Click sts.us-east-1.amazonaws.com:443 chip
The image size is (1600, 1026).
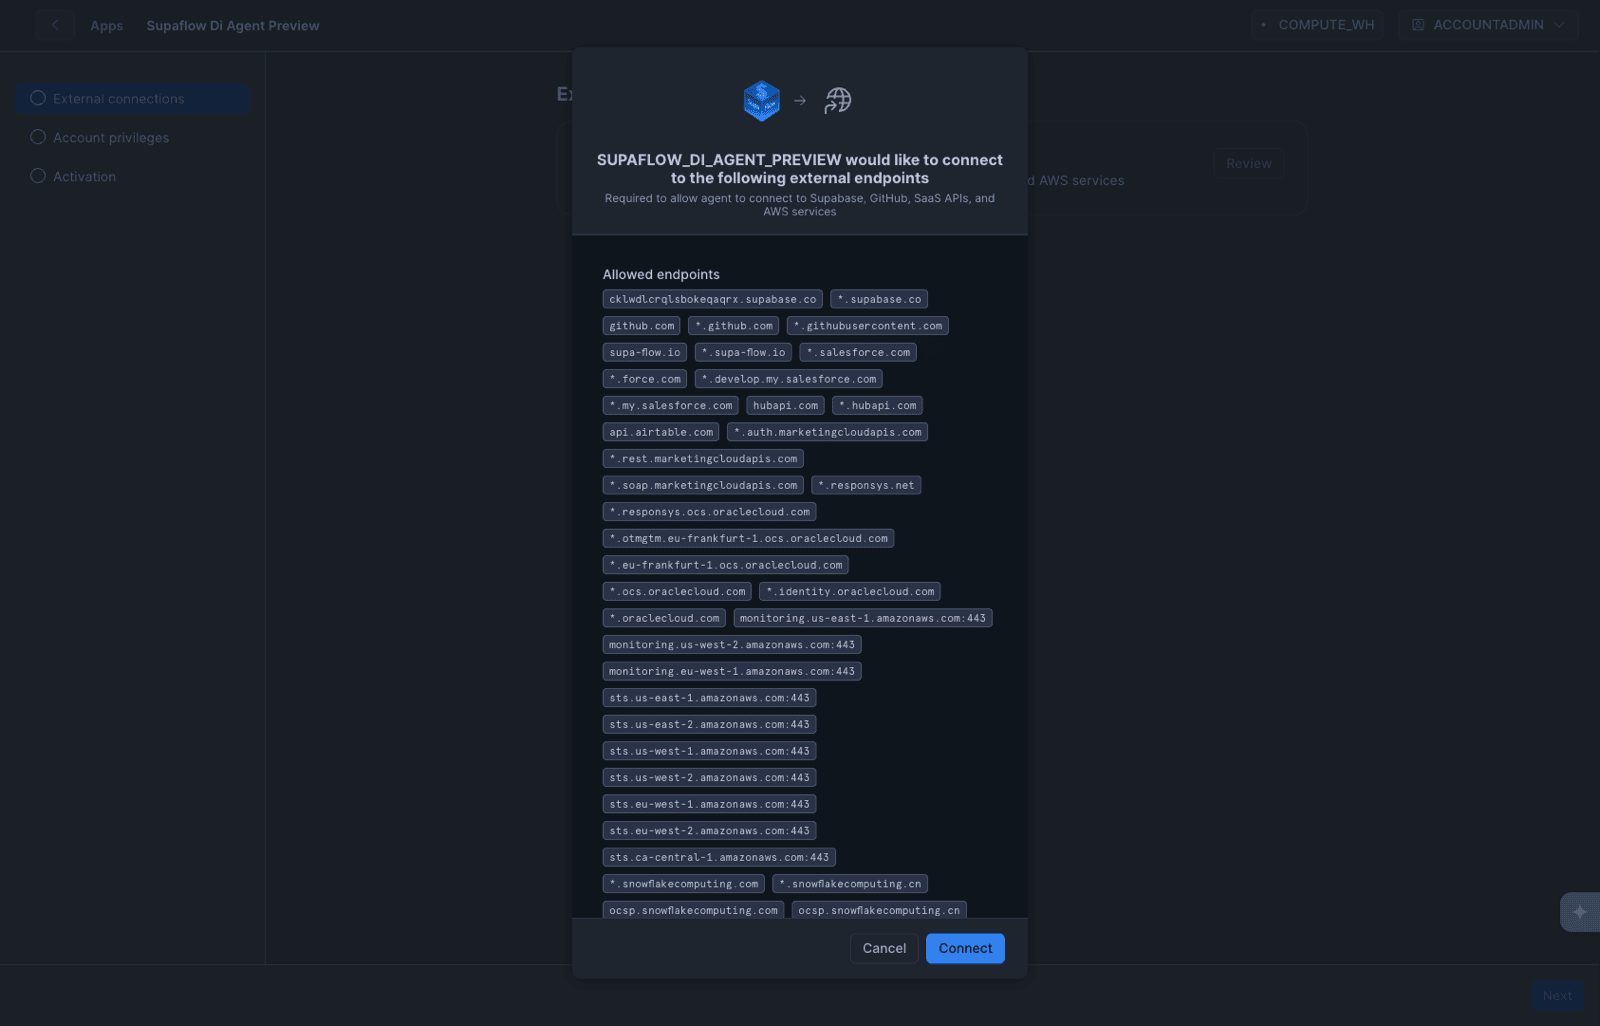(x=710, y=698)
